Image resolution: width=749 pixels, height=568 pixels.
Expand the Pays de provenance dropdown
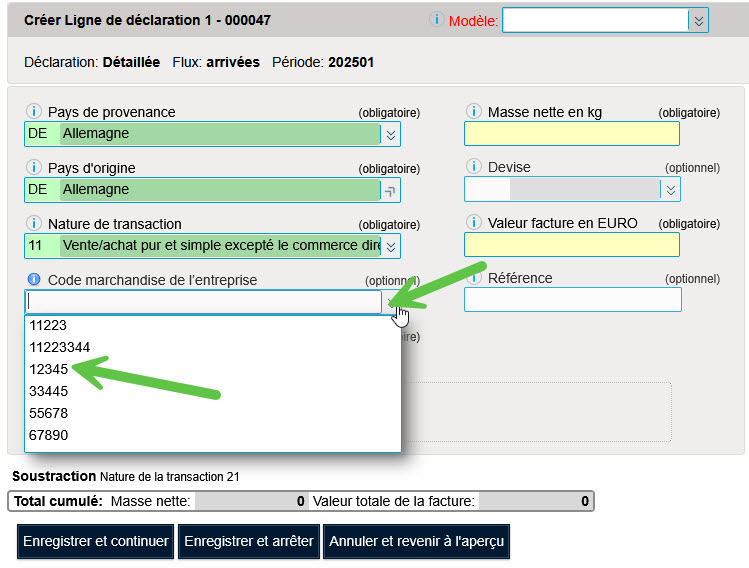[x=390, y=135]
